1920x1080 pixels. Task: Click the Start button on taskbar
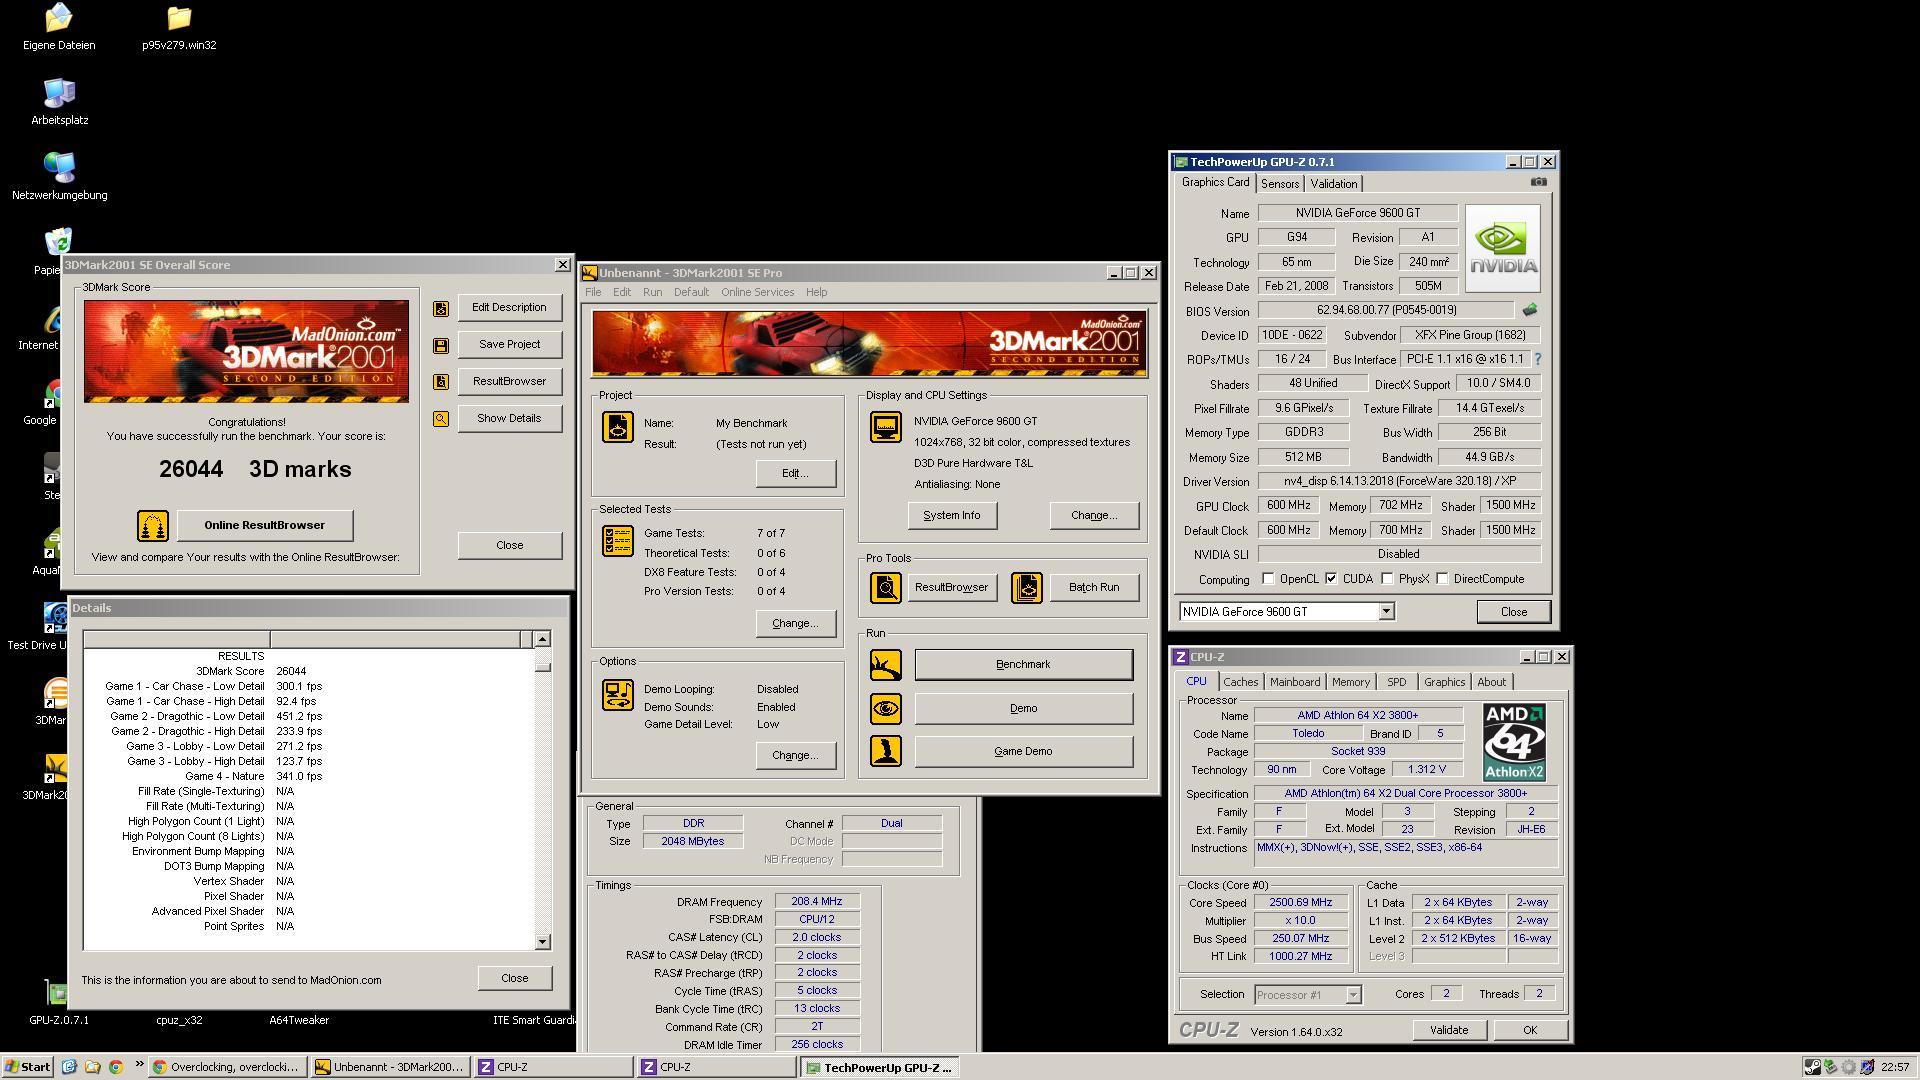click(28, 1067)
